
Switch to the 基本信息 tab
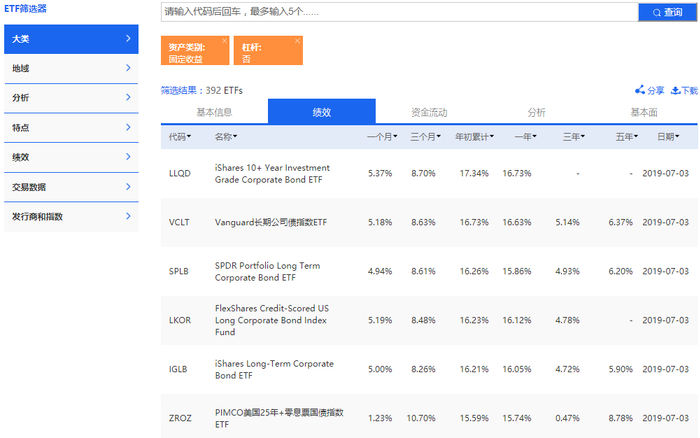click(214, 112)
